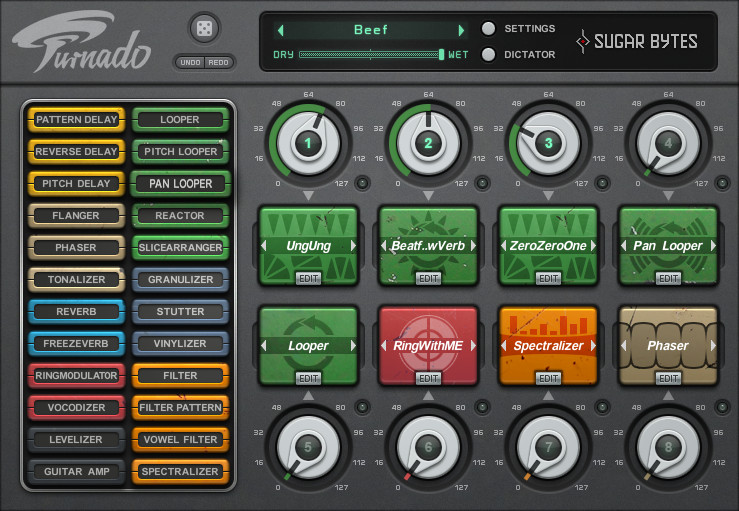Screen dimensions: 739x511
Task: Toggle the small LED above knob 8
Action: pos(723,407)
